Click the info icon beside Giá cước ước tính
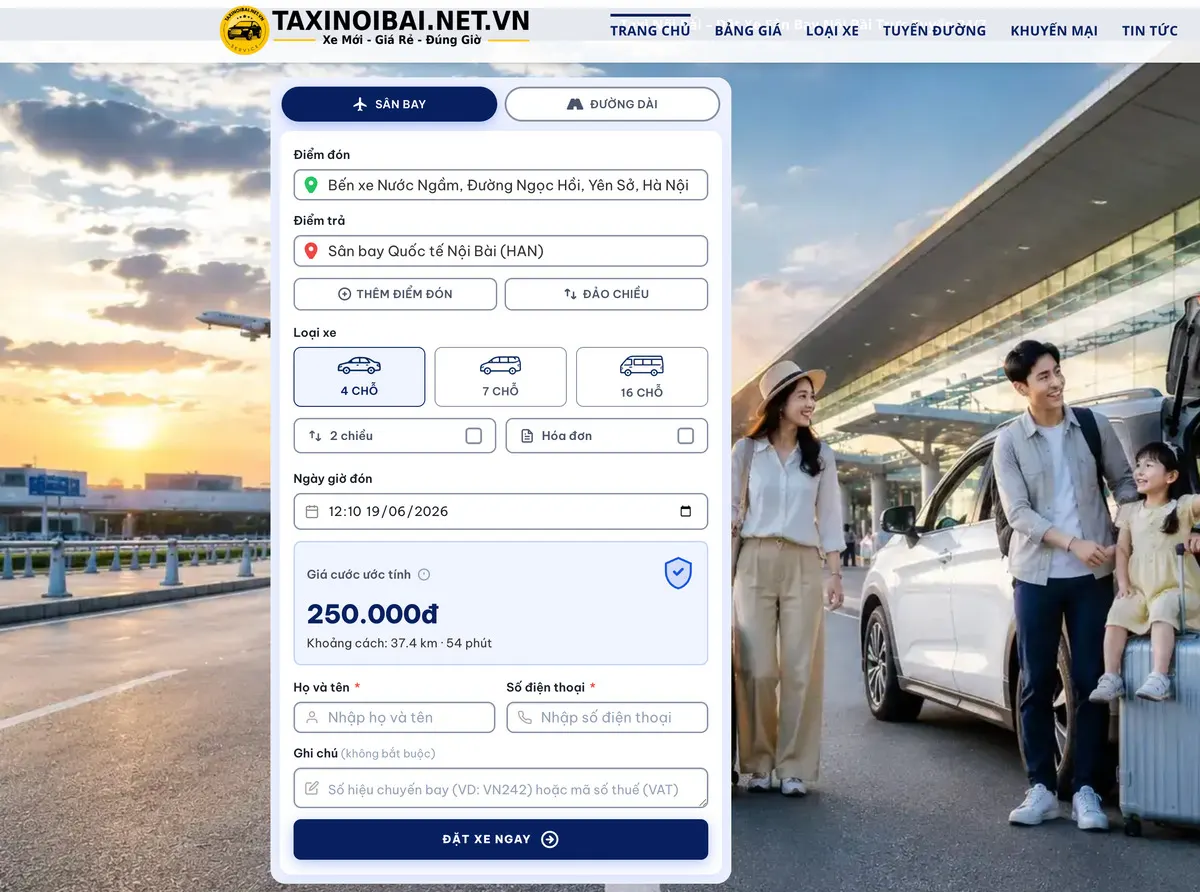The width and height of the screenshot is (1200, 892). coord(424,574)
